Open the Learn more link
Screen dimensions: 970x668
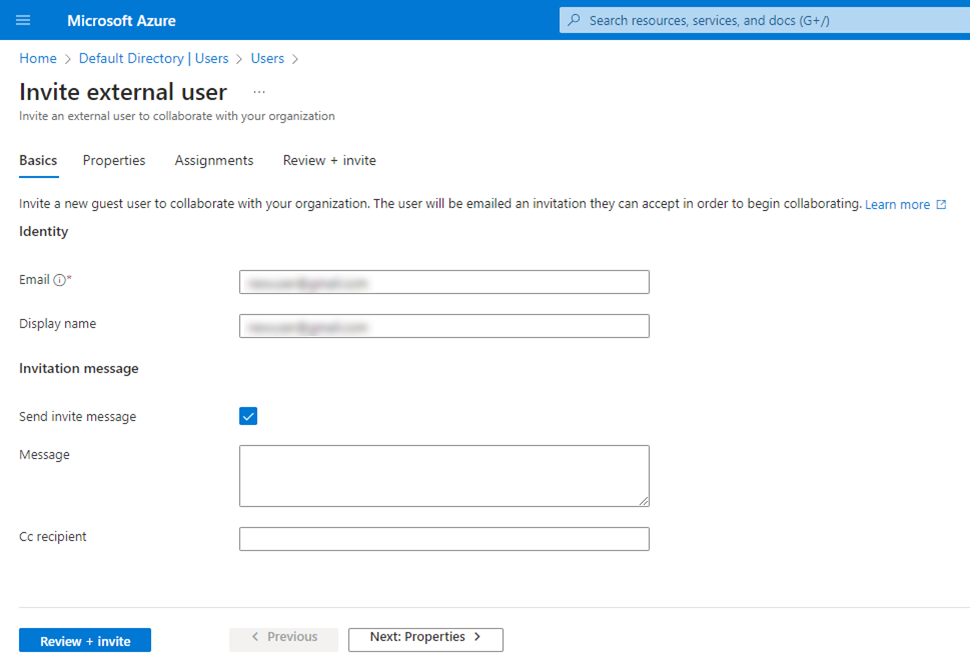click(x=896, y=203)
